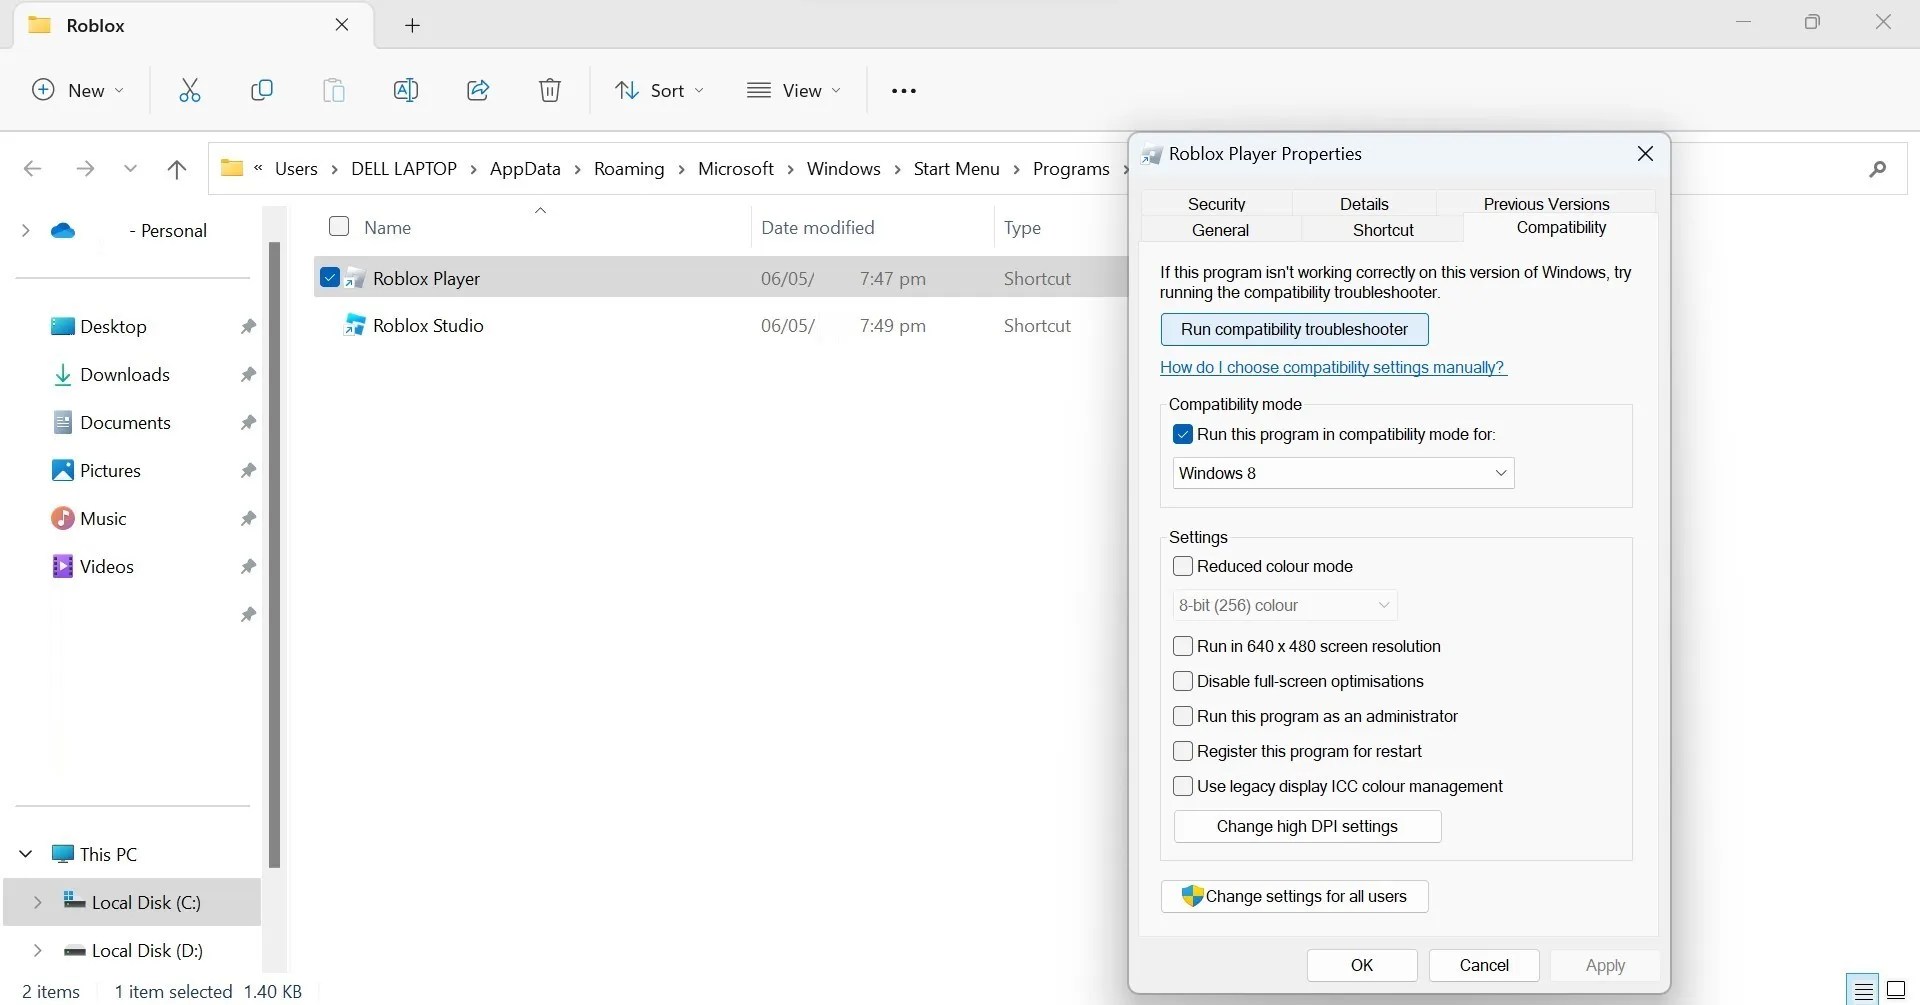Click Cancel in the properties dialog
The height and width of the screenshot is (1005, 1920).
[x=1484, y=965]
